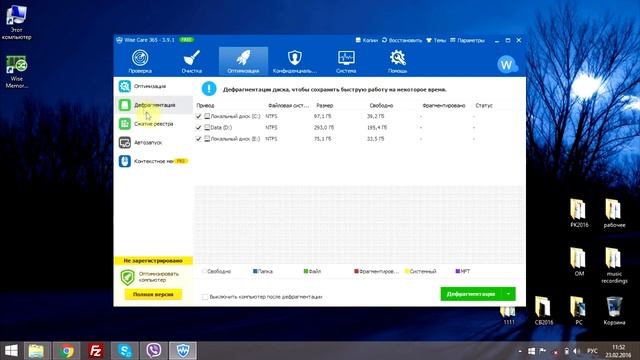640x360 pixels.
Task: Open the Конфиденциальность privacy tab
Action: (x=294, y=61)
